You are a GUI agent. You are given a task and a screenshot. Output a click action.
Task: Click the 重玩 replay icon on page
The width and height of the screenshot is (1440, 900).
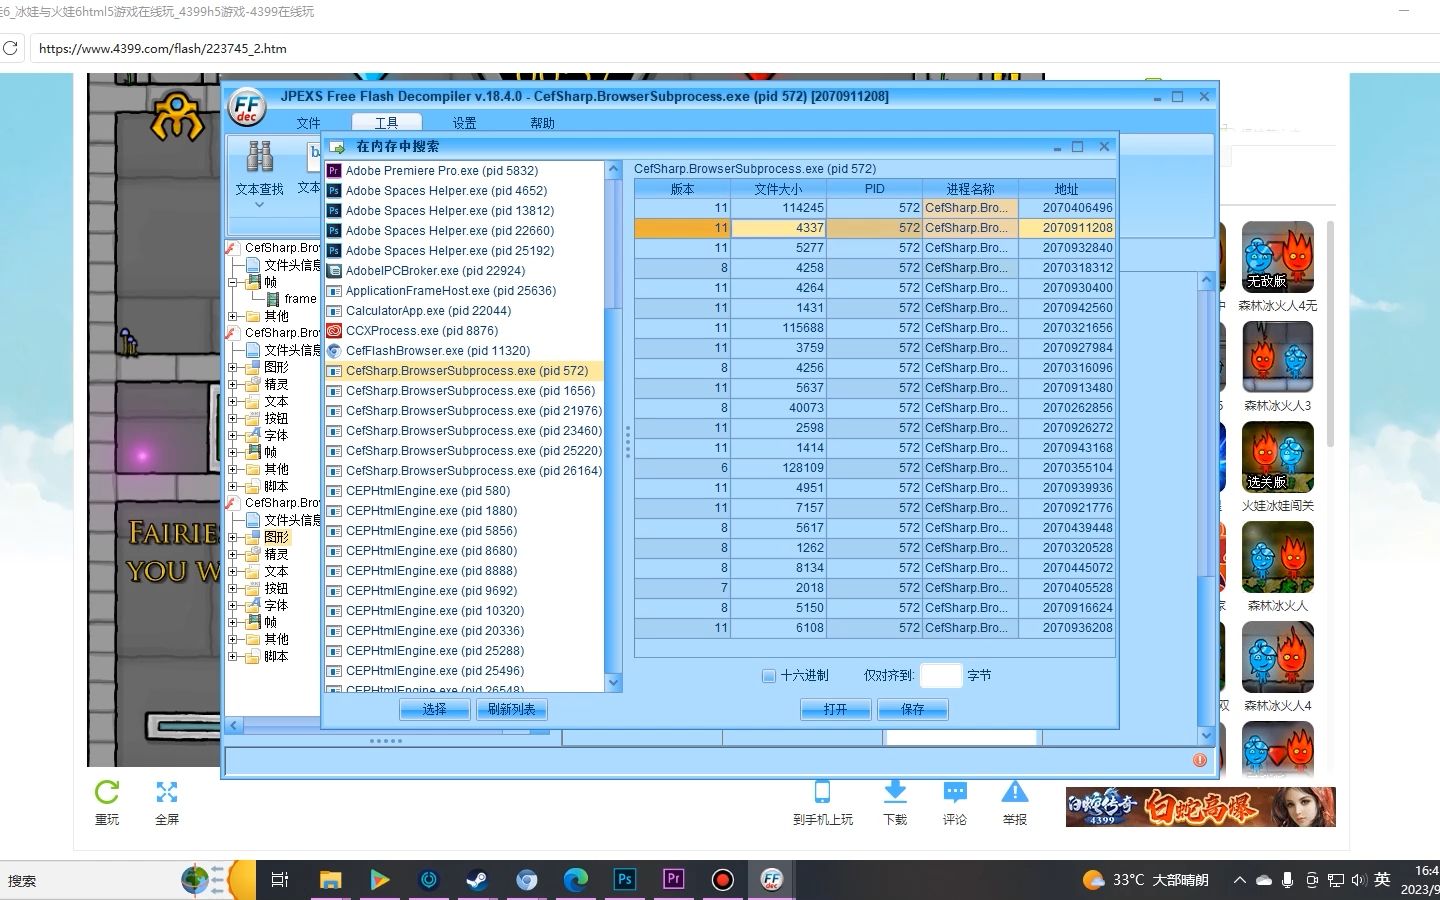pos(107,792)
